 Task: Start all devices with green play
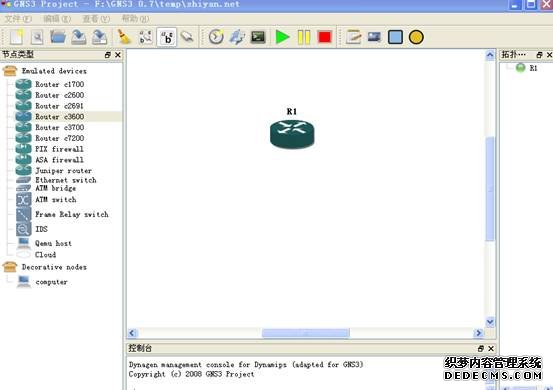pos(282,37)
